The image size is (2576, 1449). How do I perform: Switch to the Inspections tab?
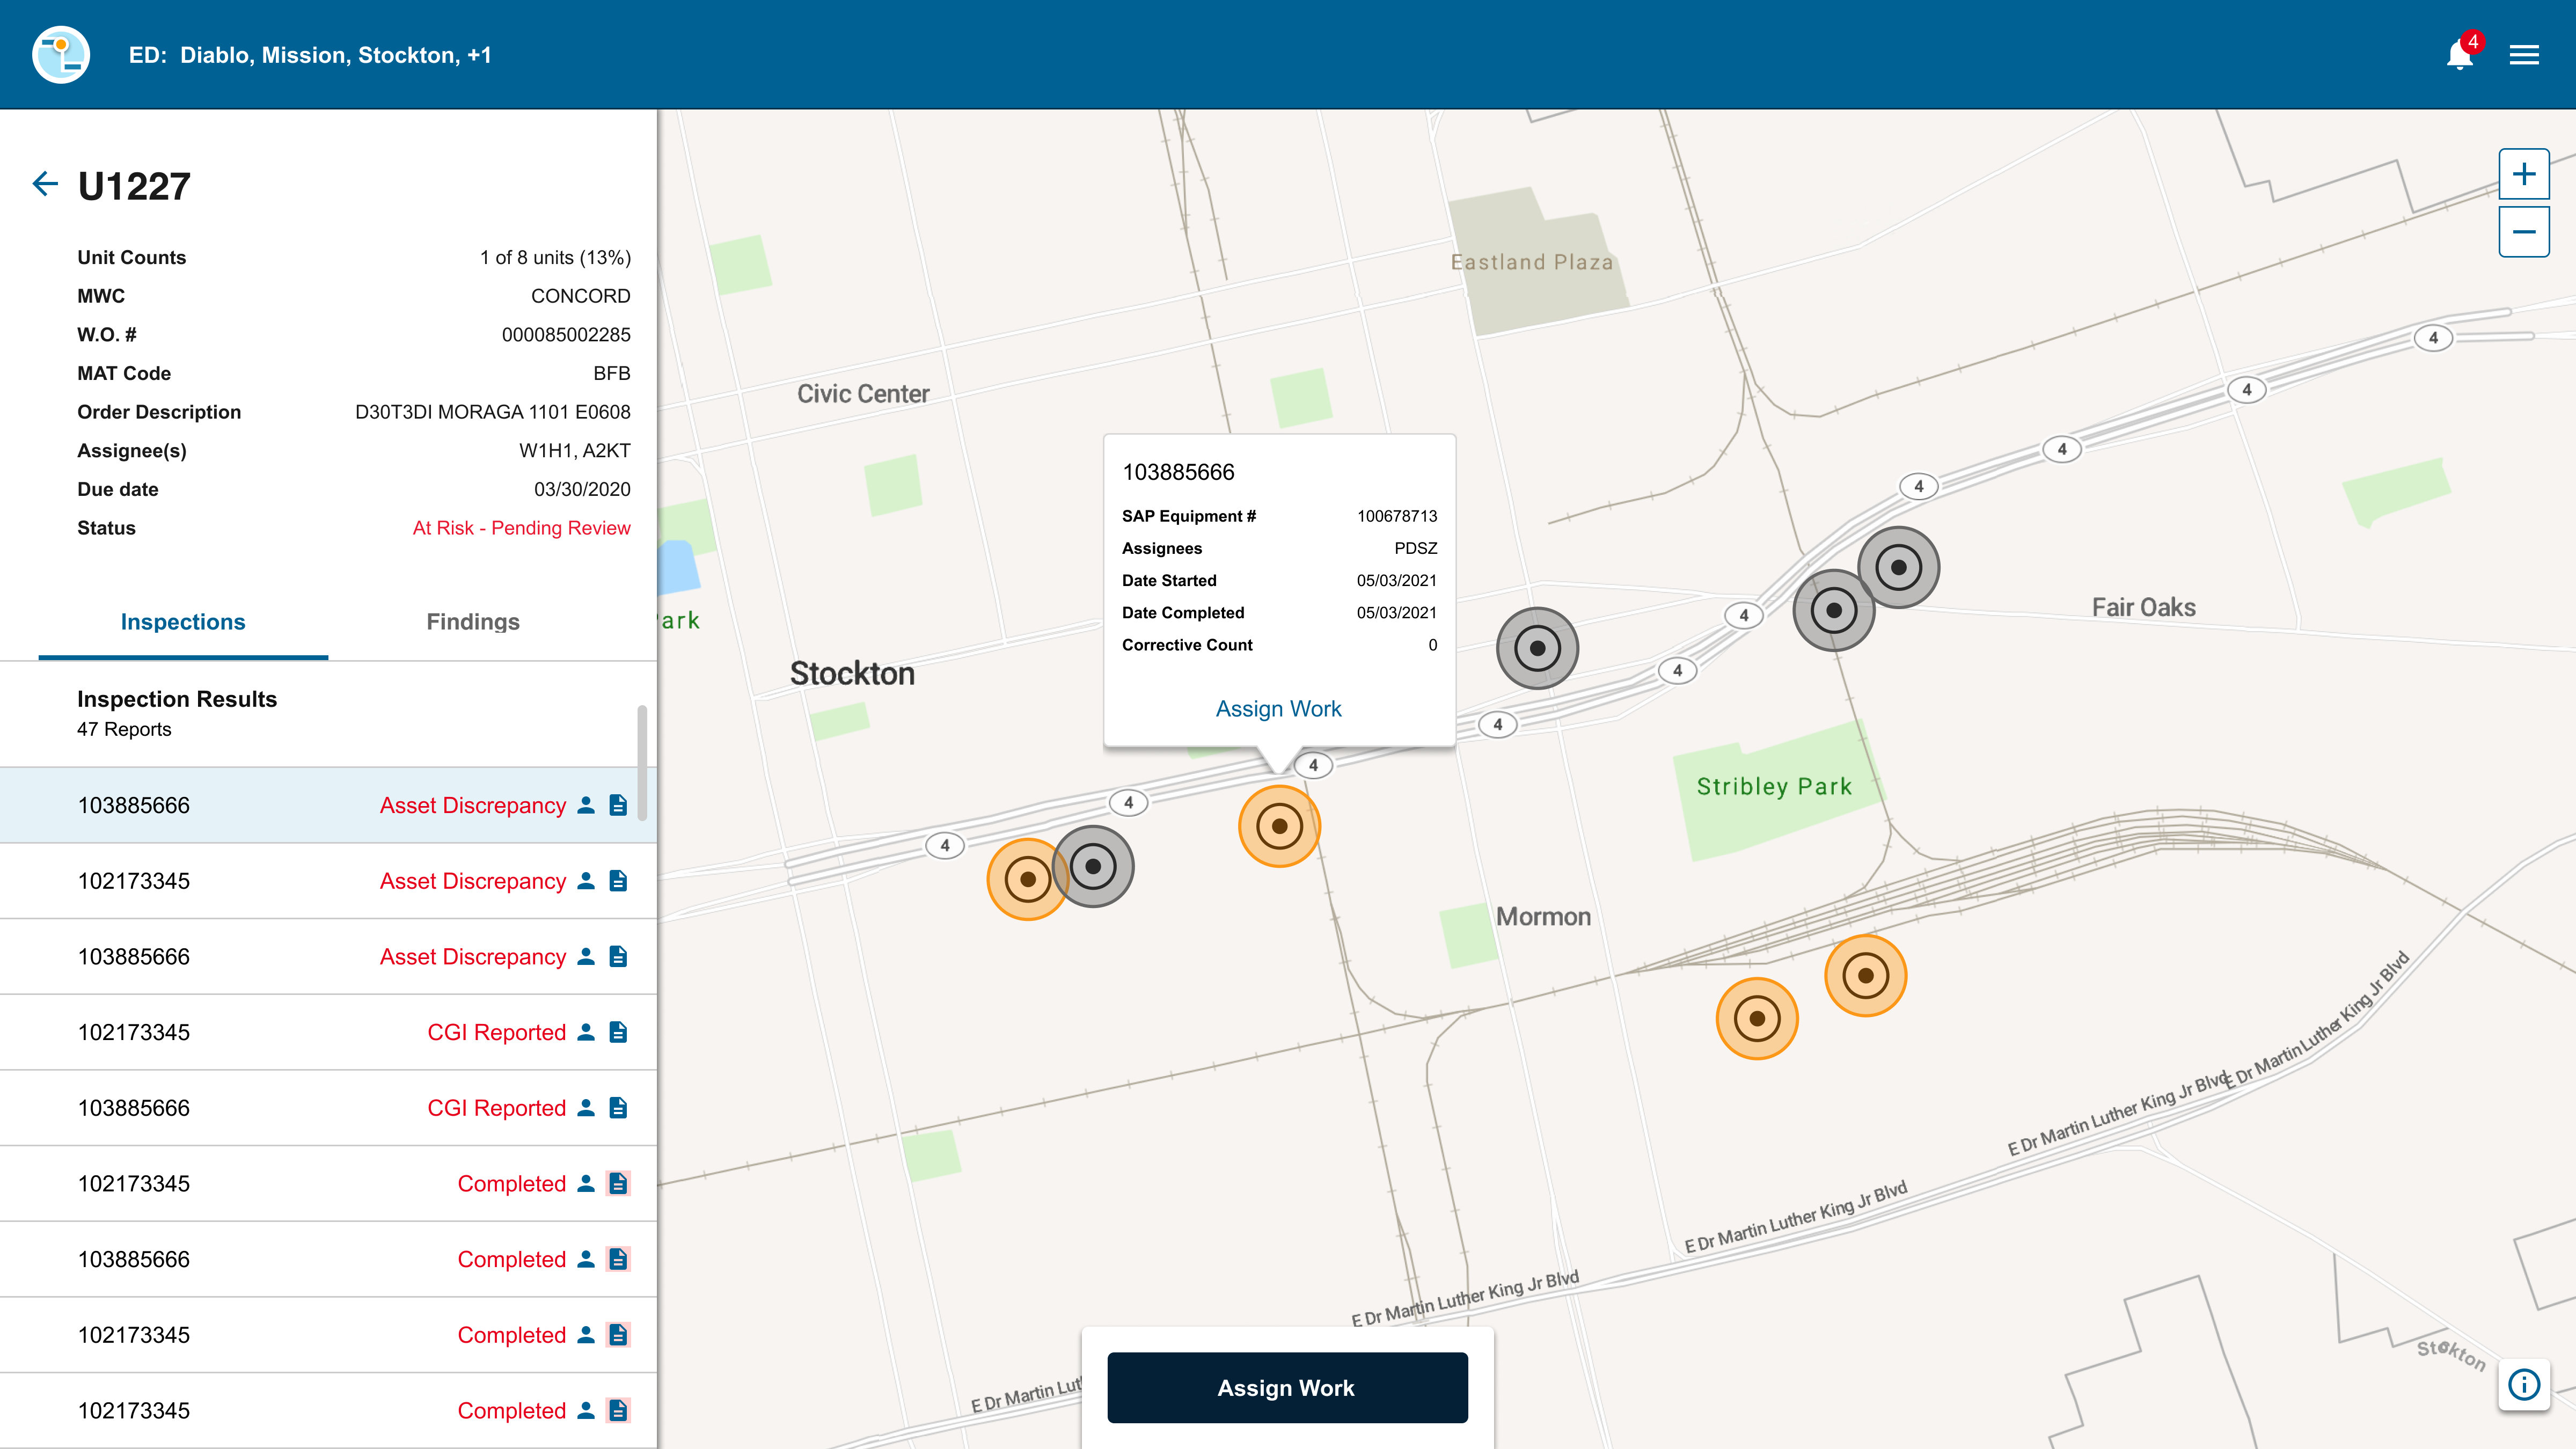(x=183, y=622)
